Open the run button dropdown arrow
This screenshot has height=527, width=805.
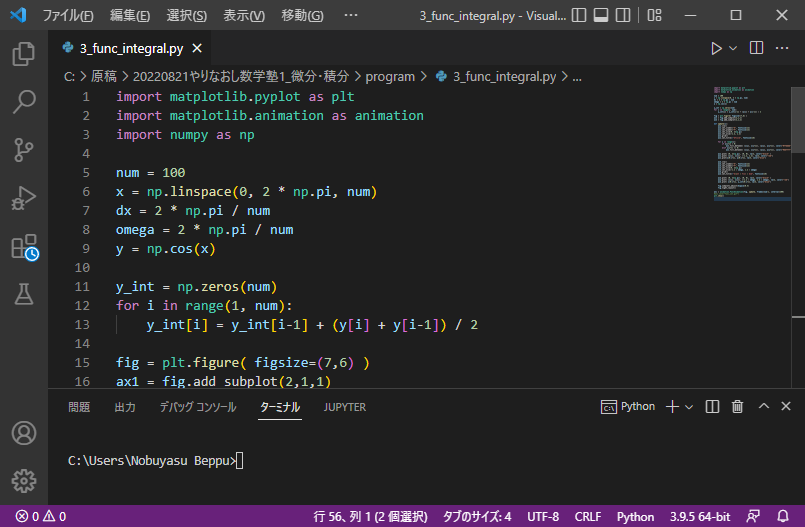(x=733, y=48)
